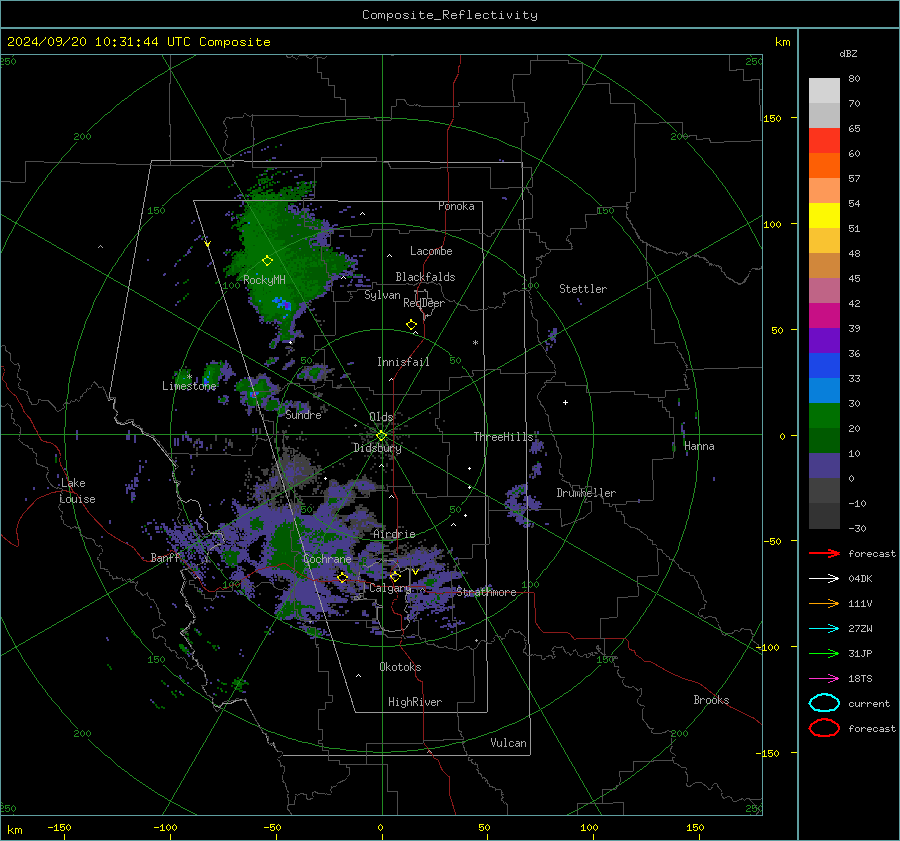Select the bright green swatch between 30 and 20 dBZ
The height and width of the screenshot is (841, 900).
click(824, 416)
